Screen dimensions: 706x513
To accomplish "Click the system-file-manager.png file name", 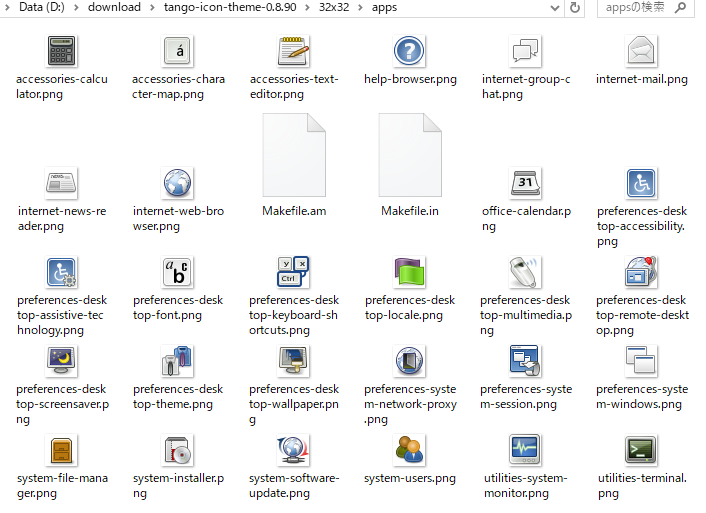I will coord(62,486).
